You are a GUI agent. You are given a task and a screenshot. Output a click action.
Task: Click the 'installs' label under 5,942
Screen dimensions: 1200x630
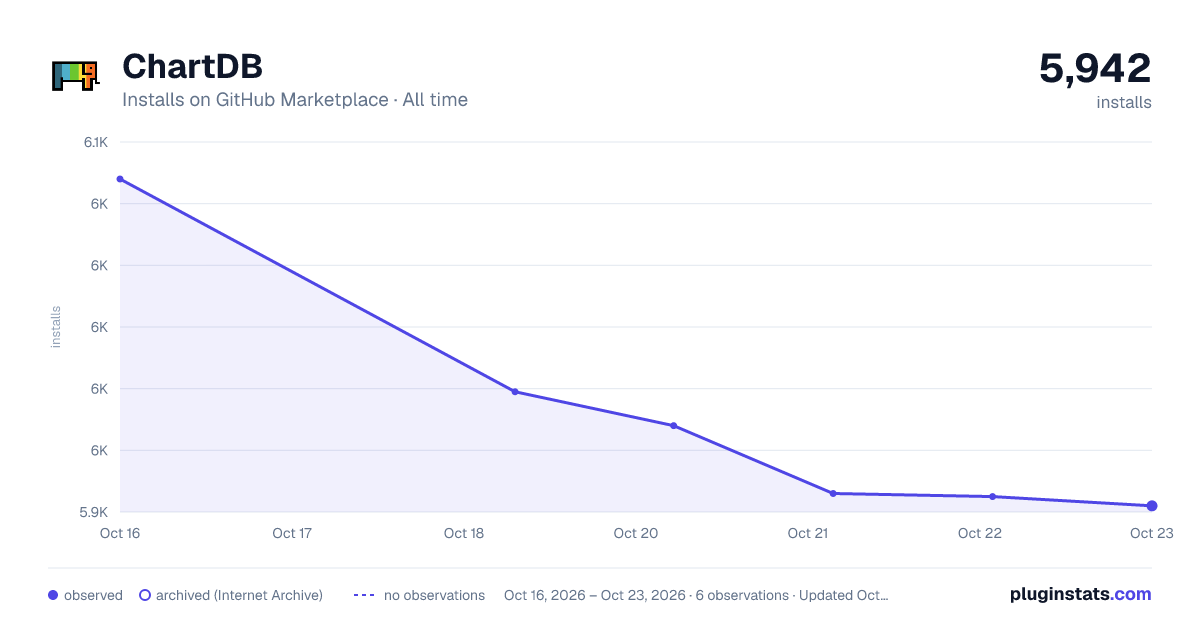pos(1124,102)
